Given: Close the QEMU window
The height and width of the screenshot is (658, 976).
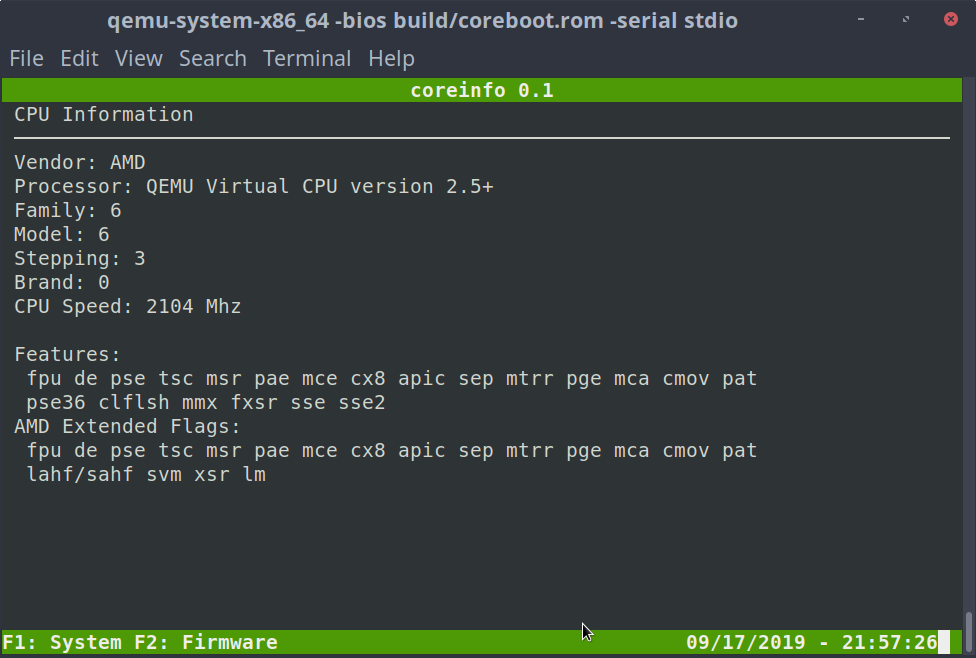Looking at the screenshot, I should (949, 18).
